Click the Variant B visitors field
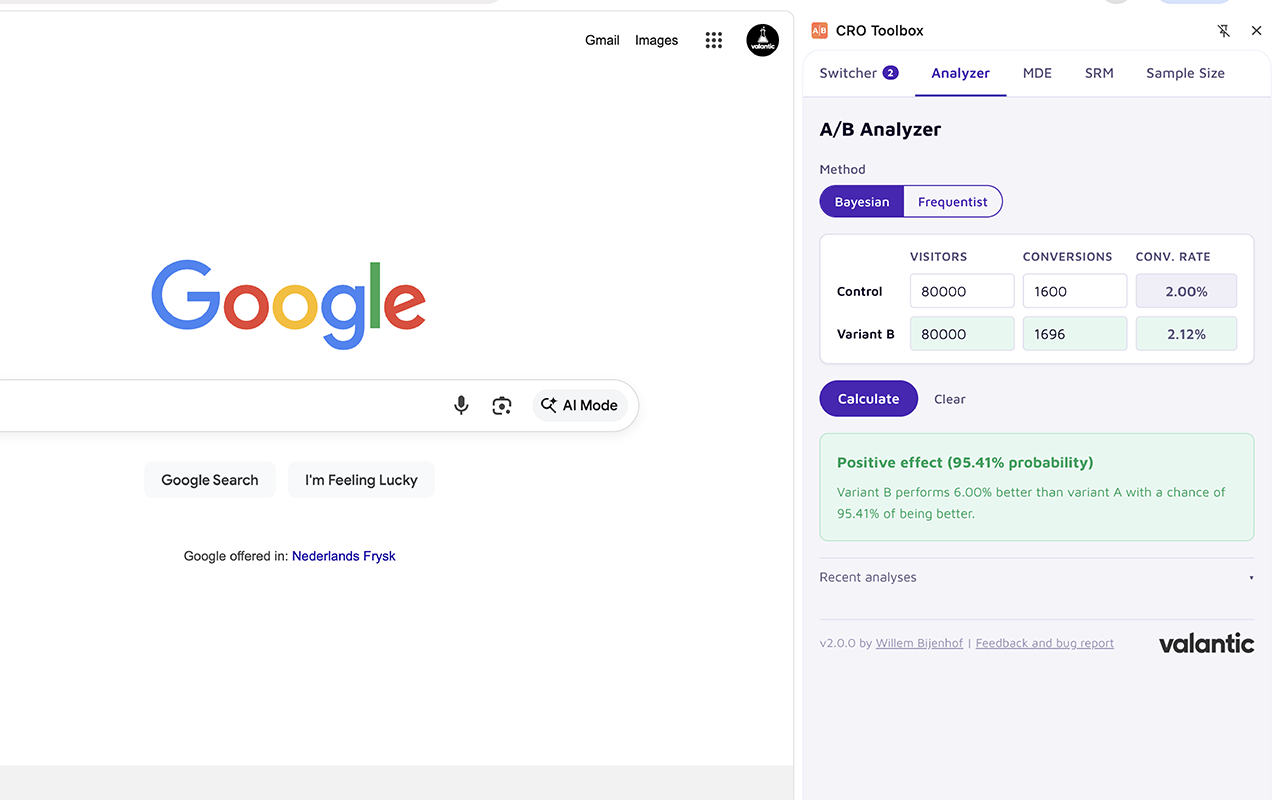1280x800 pixels. point(962,334)
